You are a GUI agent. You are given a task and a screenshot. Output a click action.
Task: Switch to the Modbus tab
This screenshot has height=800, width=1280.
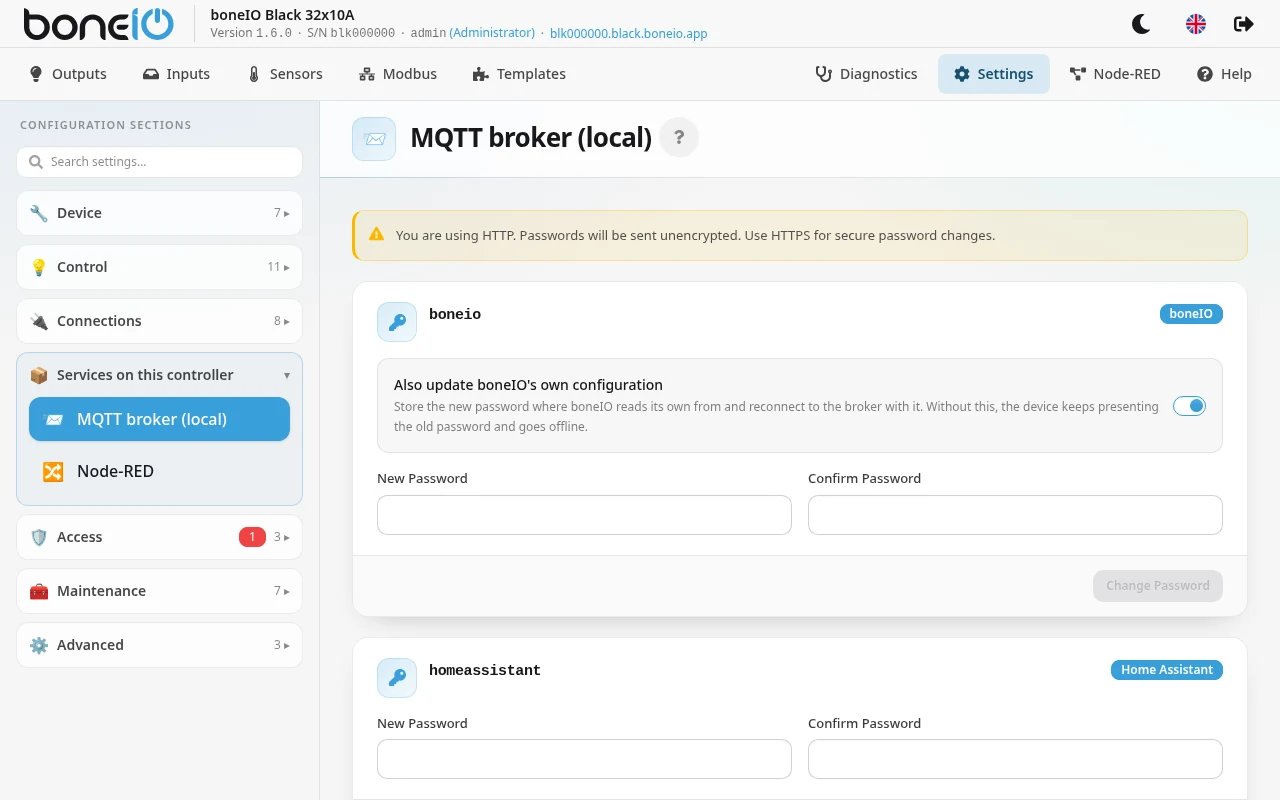(398, 74)
